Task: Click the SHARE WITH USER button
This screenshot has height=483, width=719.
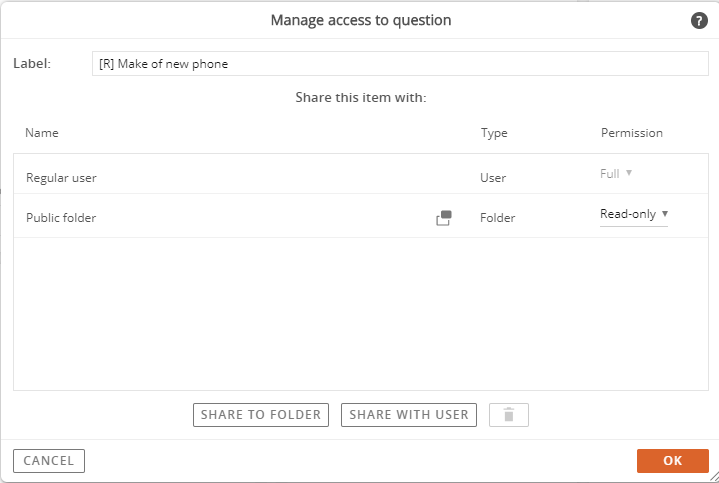Action: pyautogui.click(x=409, y=415)
